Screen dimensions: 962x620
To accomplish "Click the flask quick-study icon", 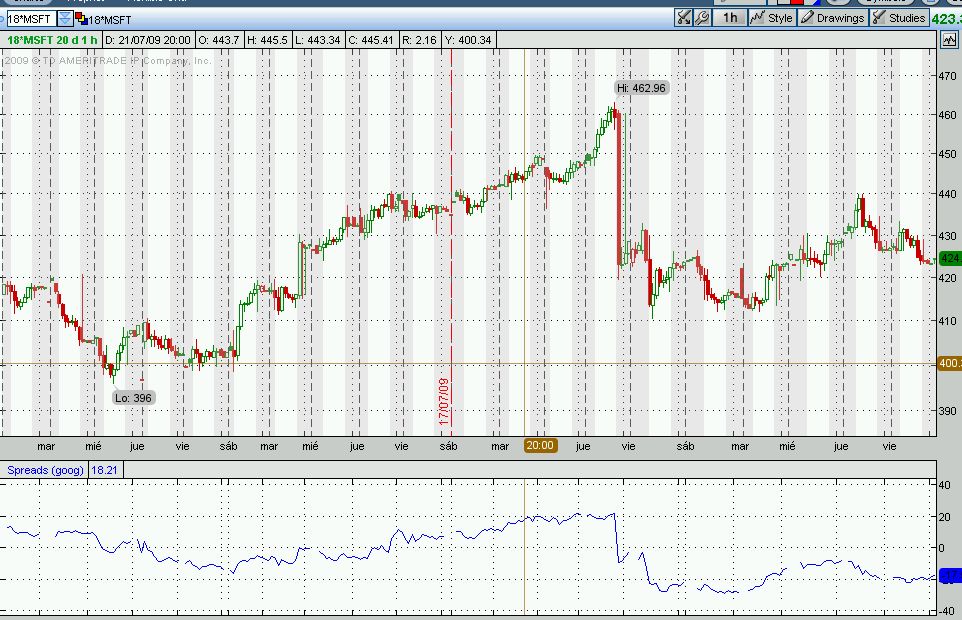I will point(683,18).
